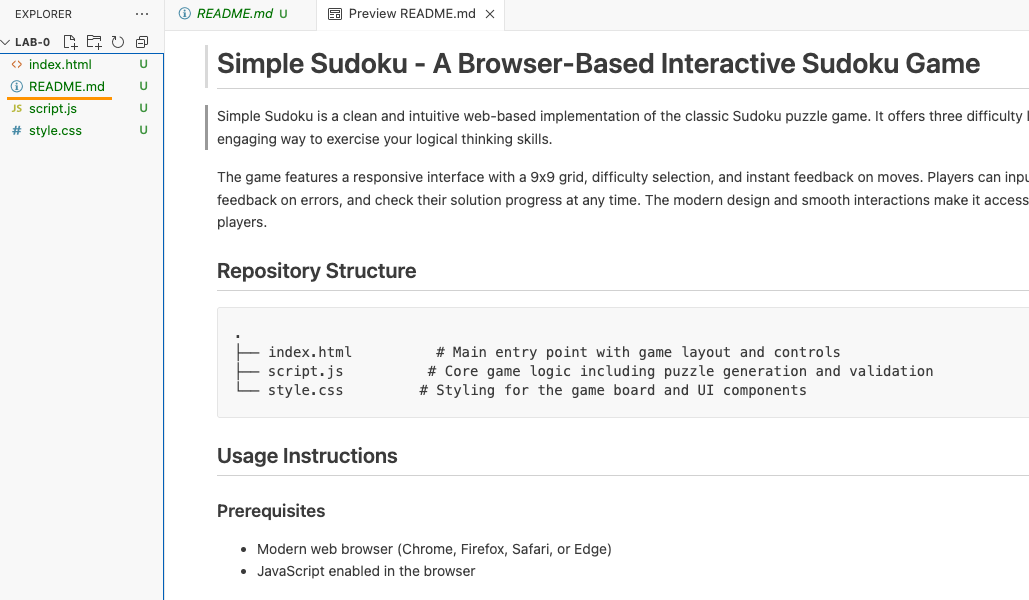Click the info icon on README.md tab
This screenshot has width=1029, height=600.
[x=185, y=14]
